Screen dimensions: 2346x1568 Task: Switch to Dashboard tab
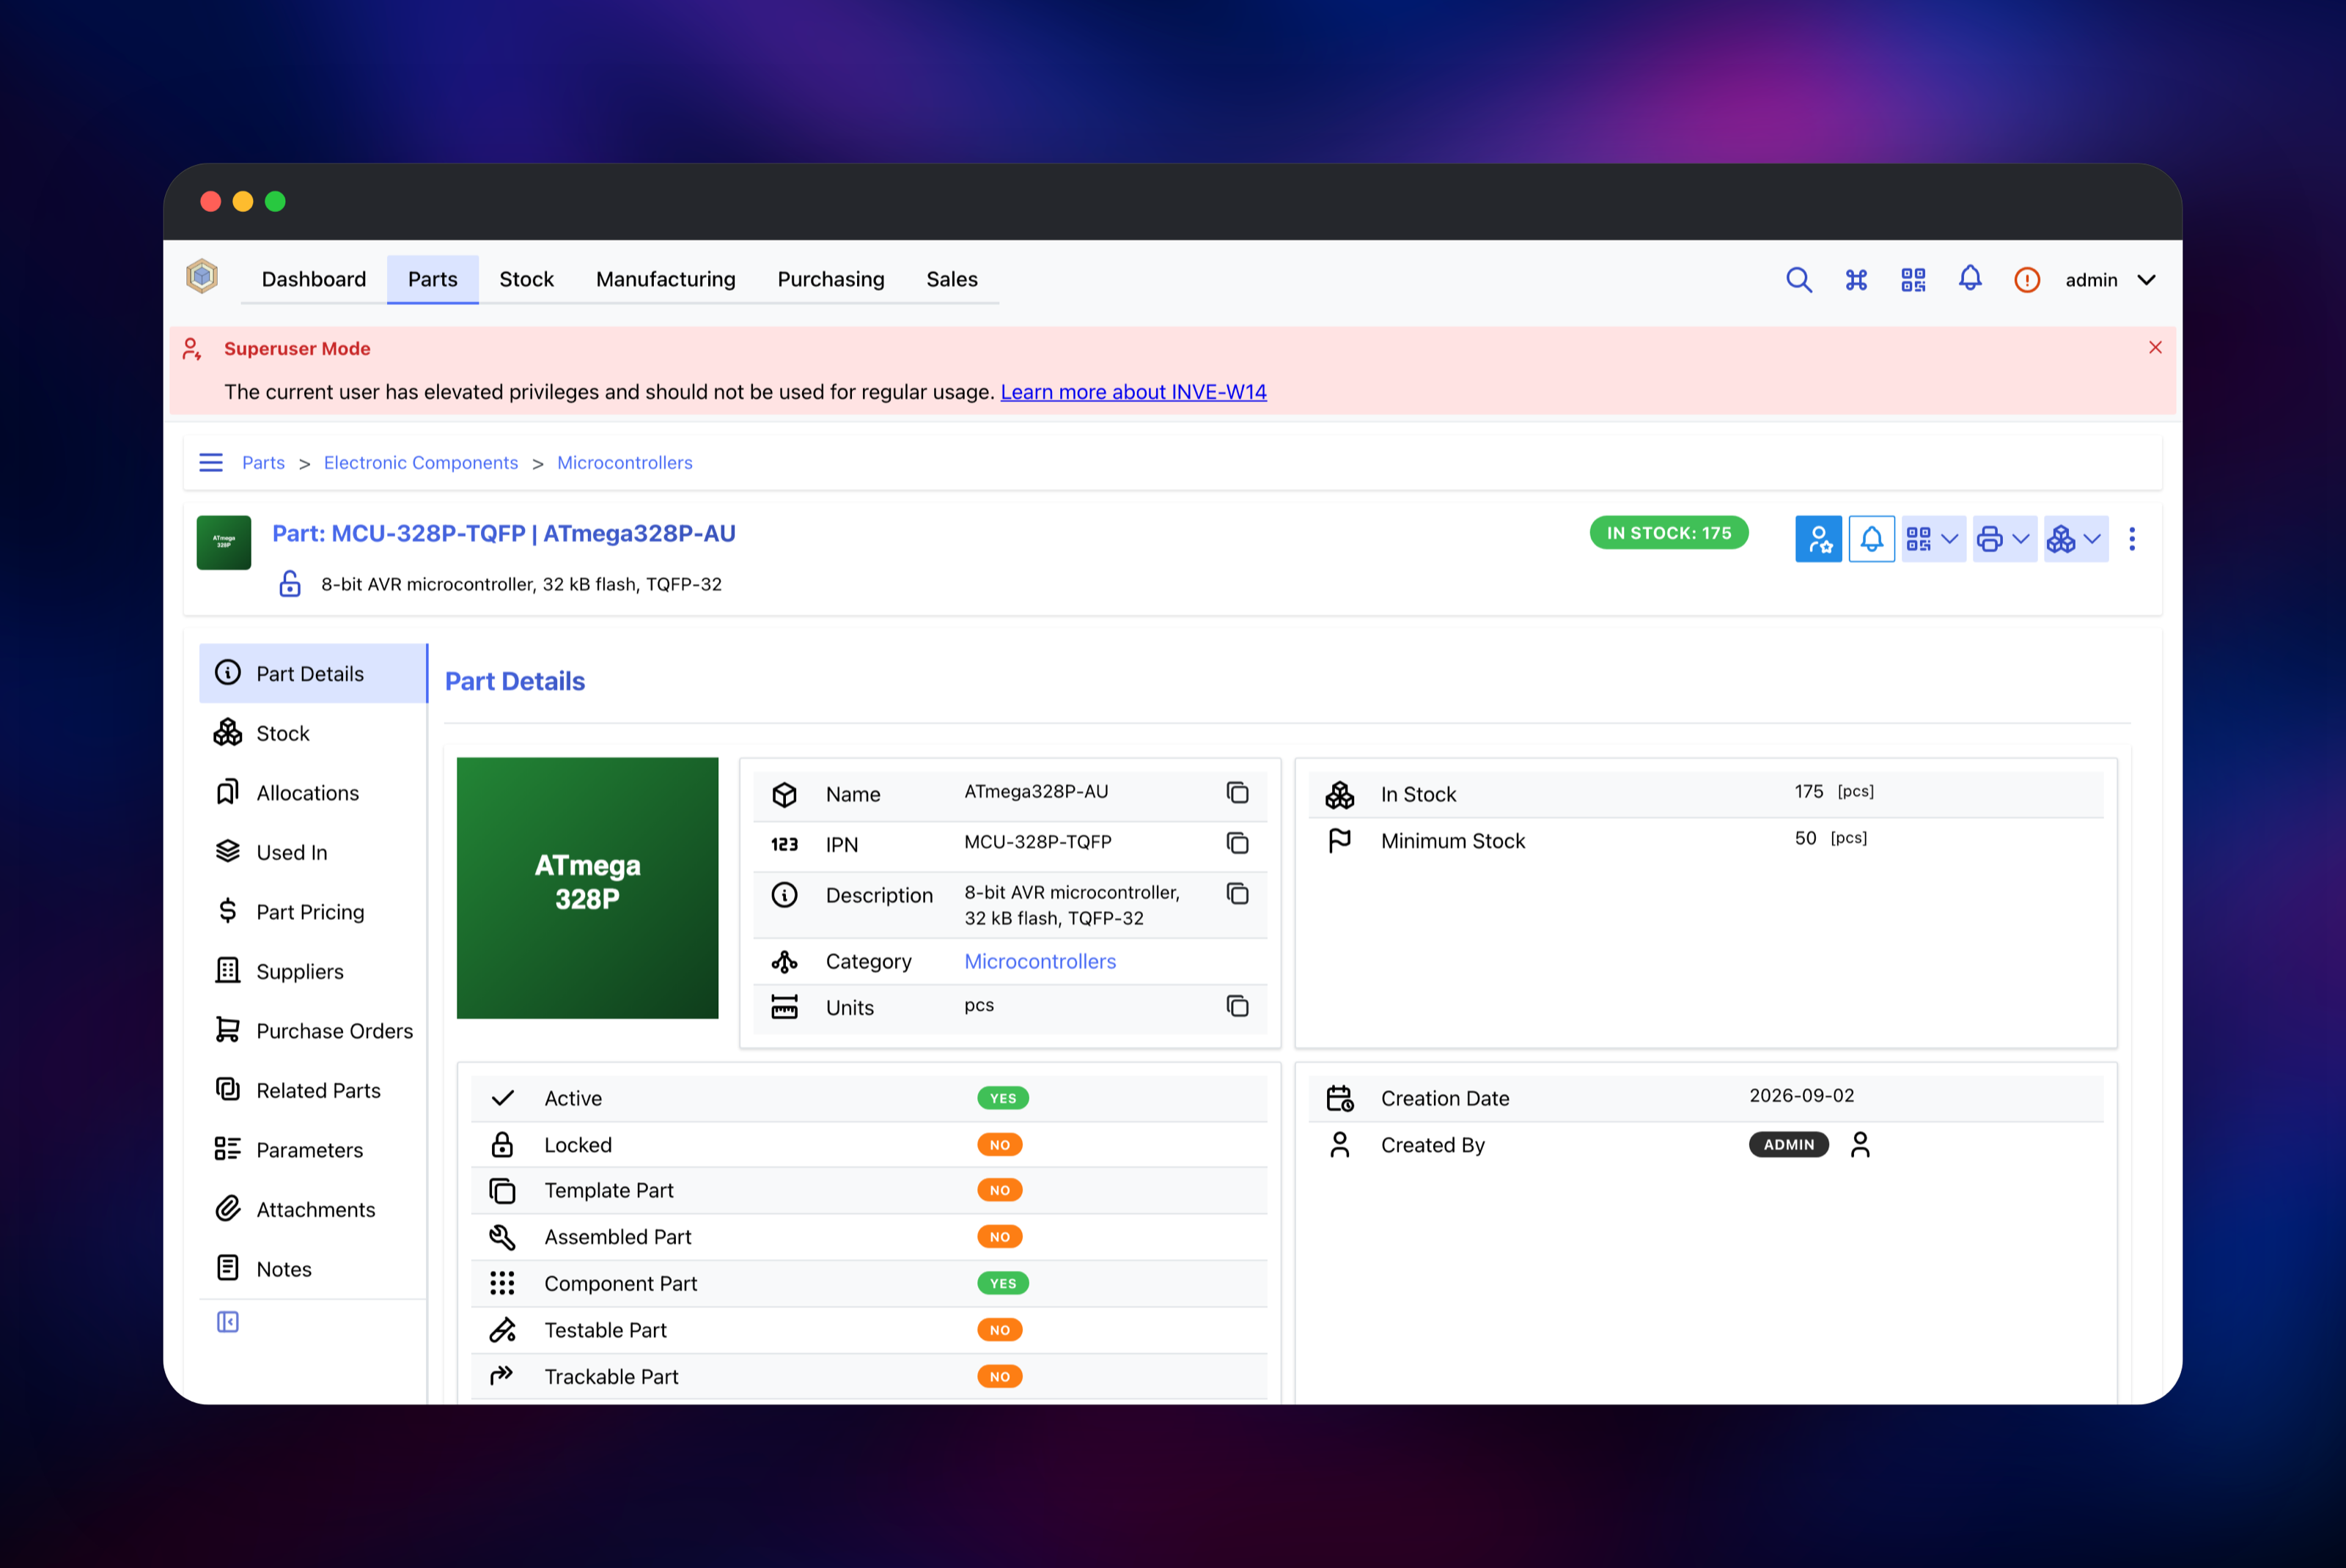(x=314, y=279)
